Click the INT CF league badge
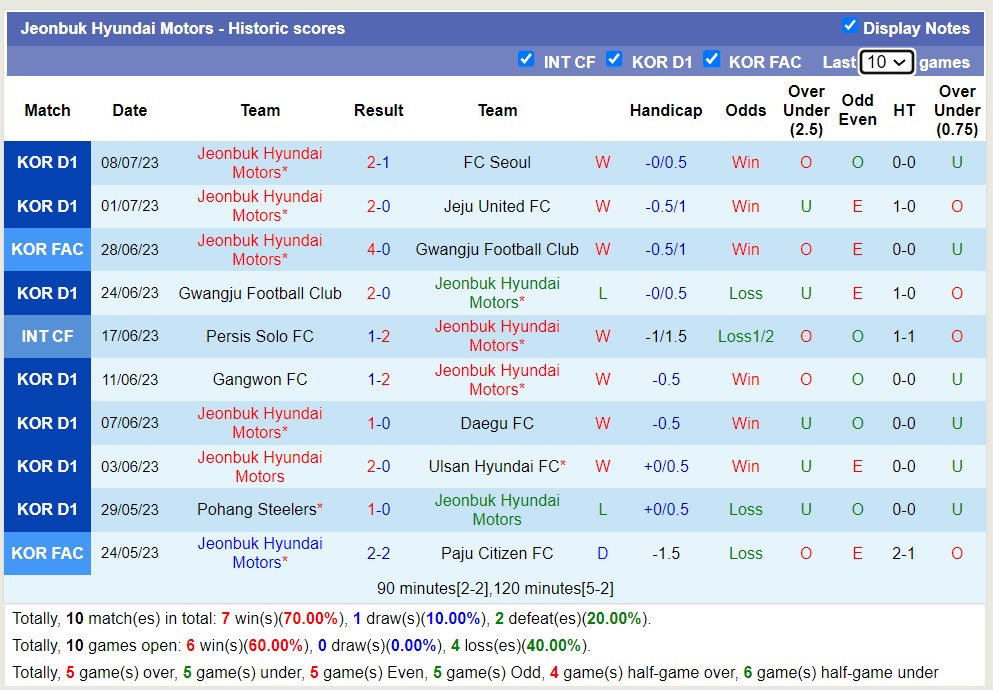Image resolution: width=994 pixels, height=690 pixels. [x=47, y=336]
